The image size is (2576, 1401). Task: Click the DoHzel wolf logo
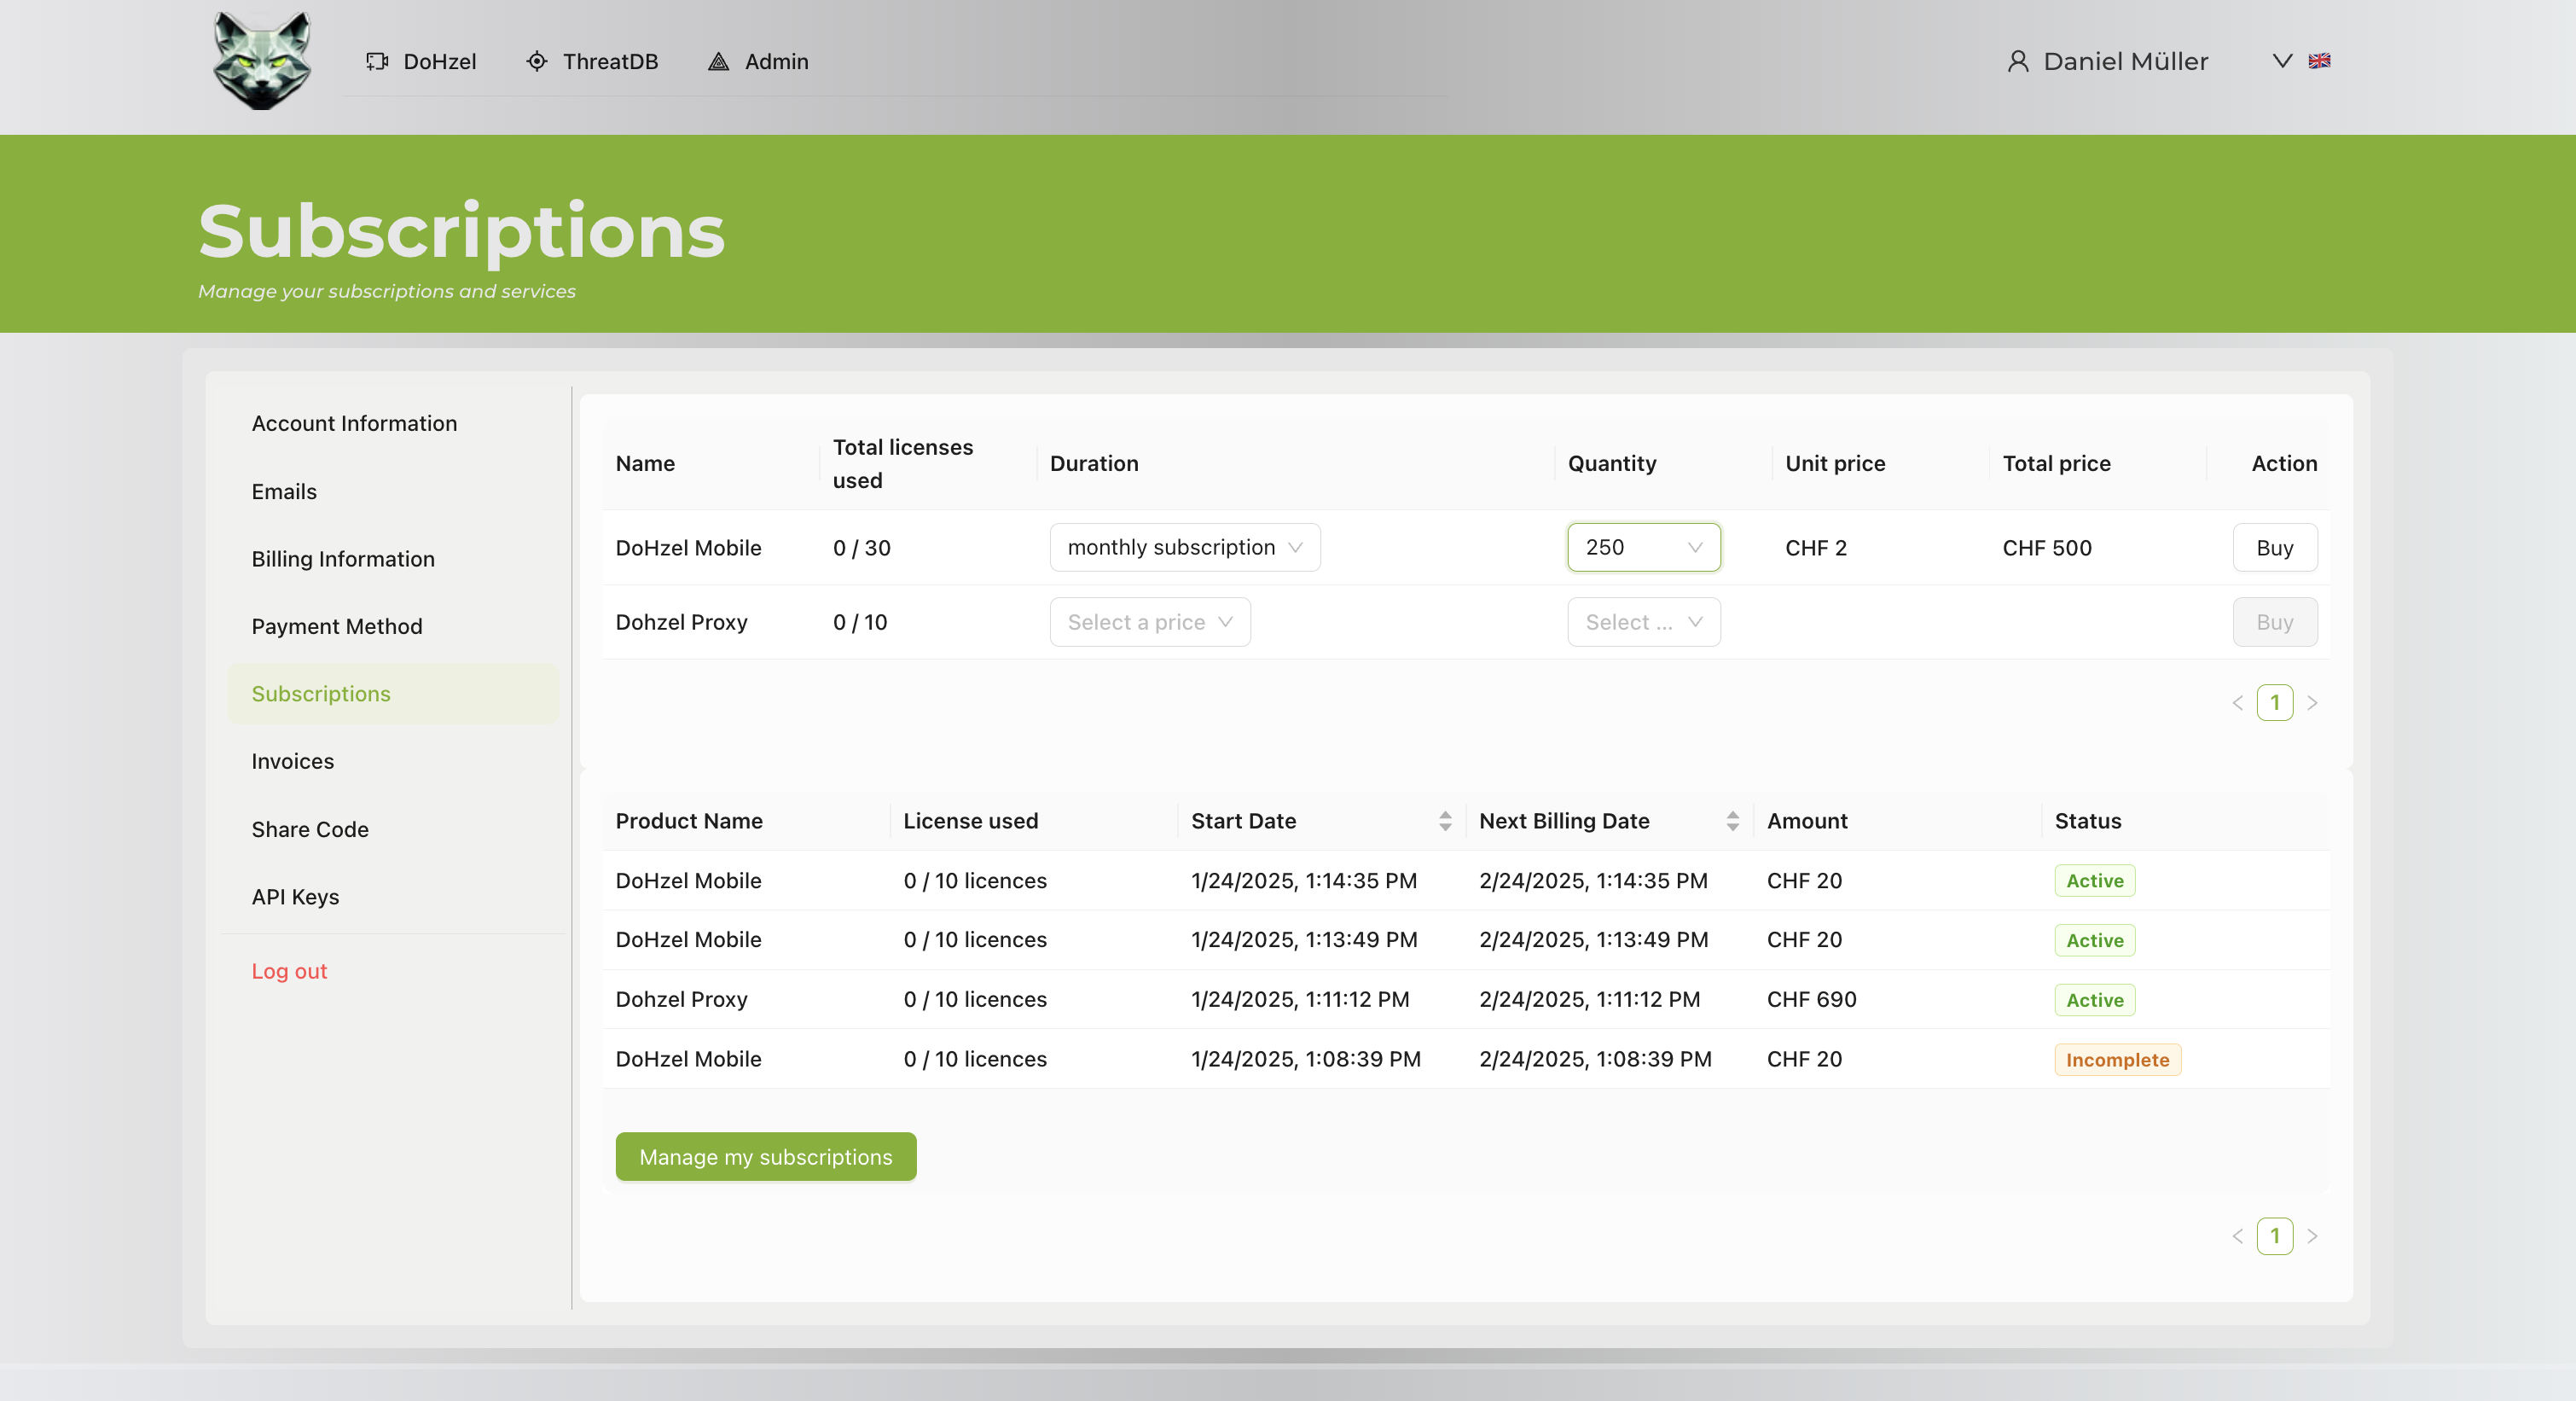point(262,61)
